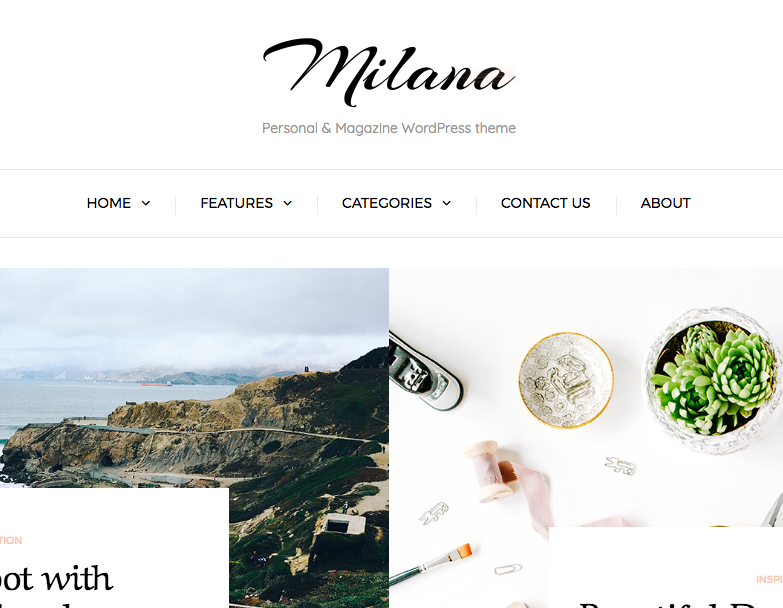Click the Milana script logo
This screenshot has height=608, width=783.
point(389,71)
